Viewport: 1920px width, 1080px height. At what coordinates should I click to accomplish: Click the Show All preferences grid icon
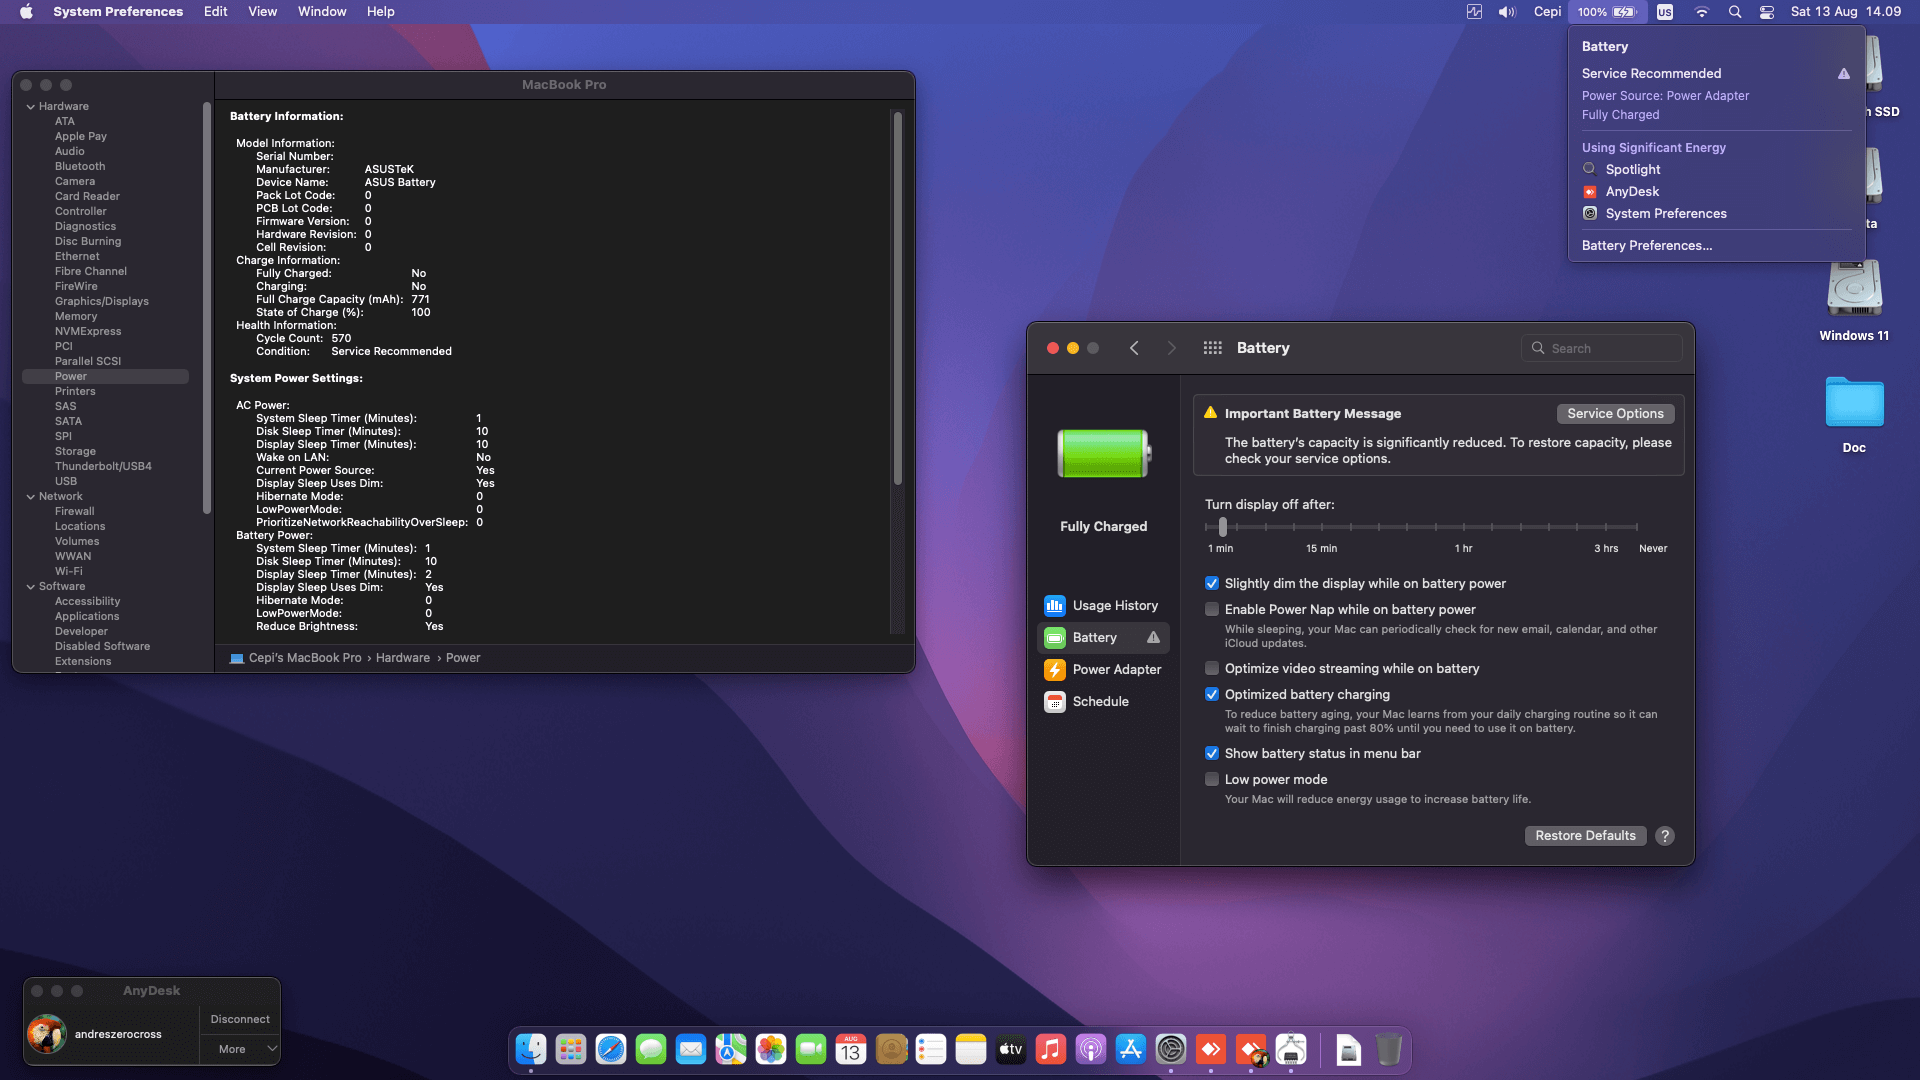coord(1212,348)
